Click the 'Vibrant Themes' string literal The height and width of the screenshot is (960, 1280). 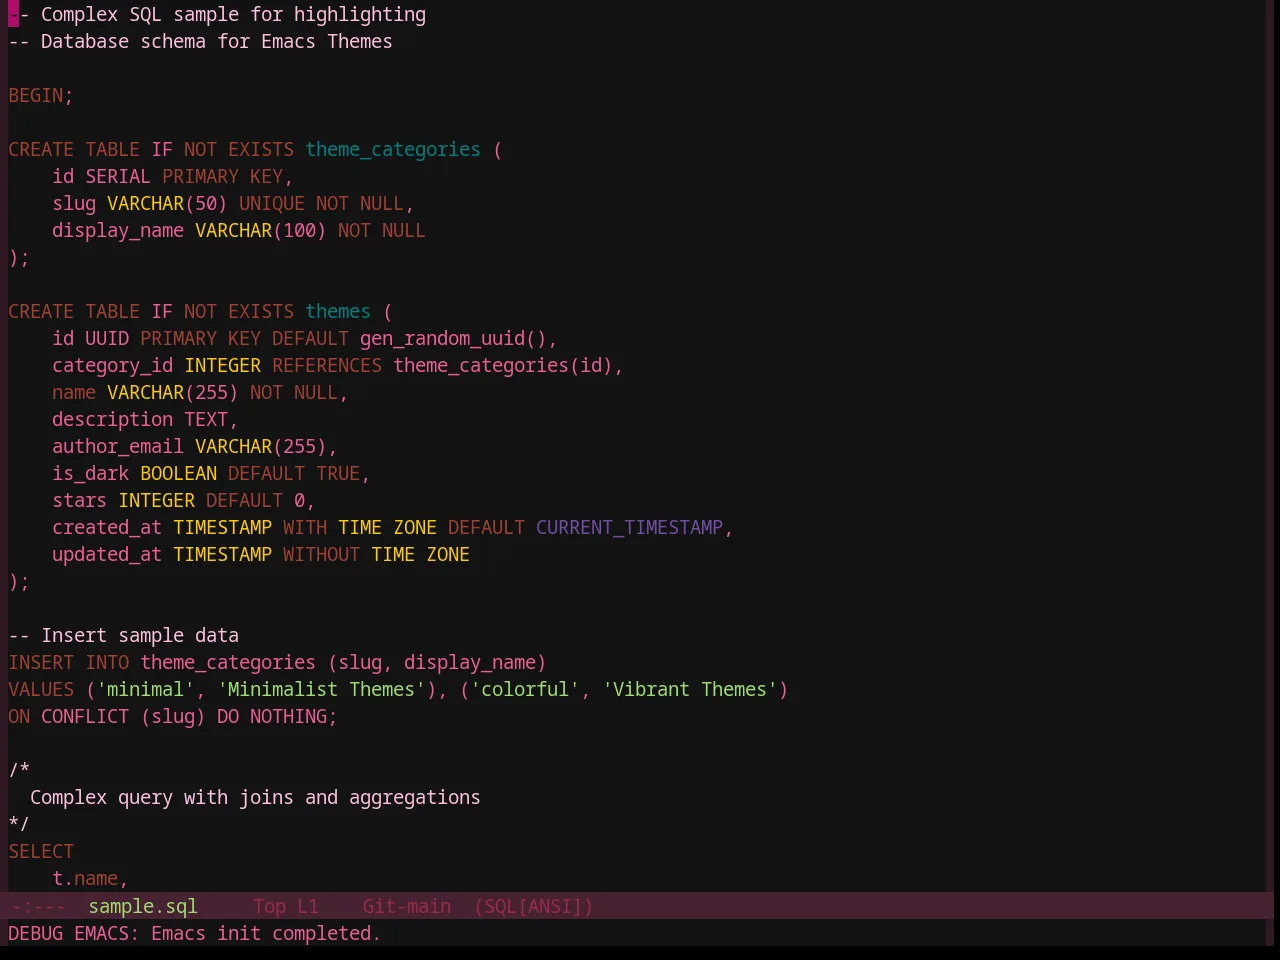click(x=690, y=689)
